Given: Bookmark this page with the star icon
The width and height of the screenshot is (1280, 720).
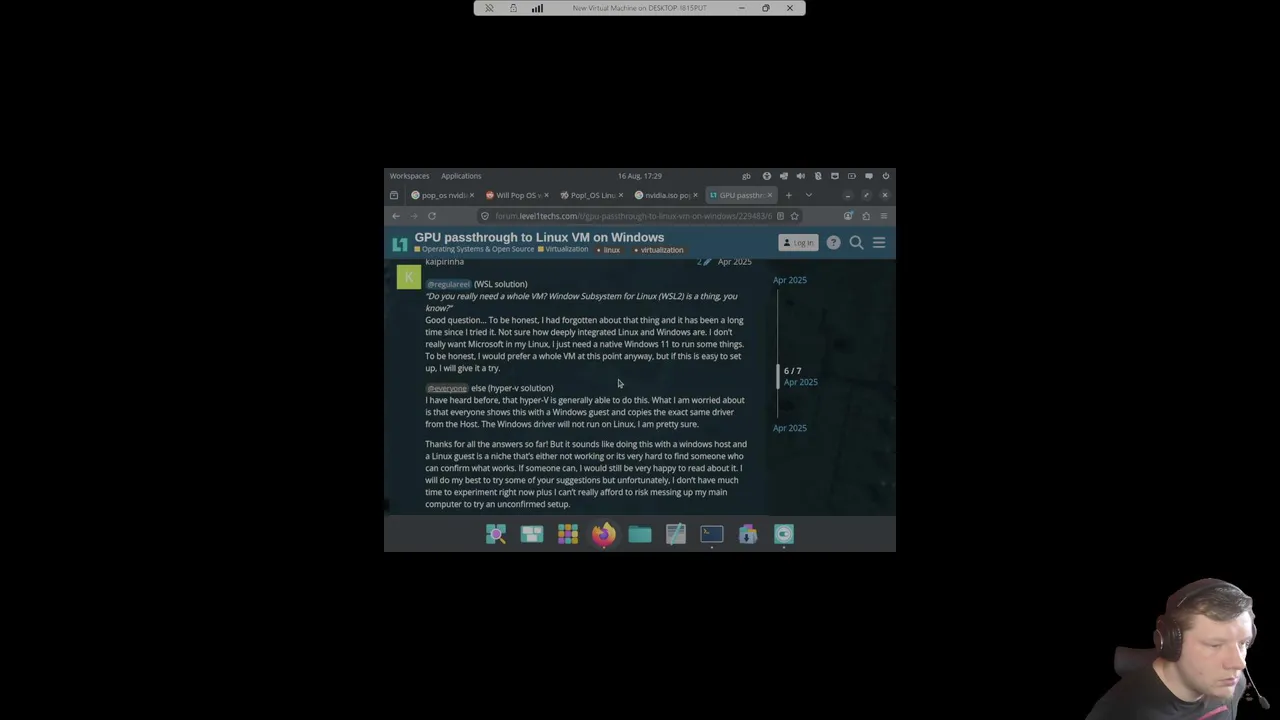Looking at the screenshot, I should point(795,216).
